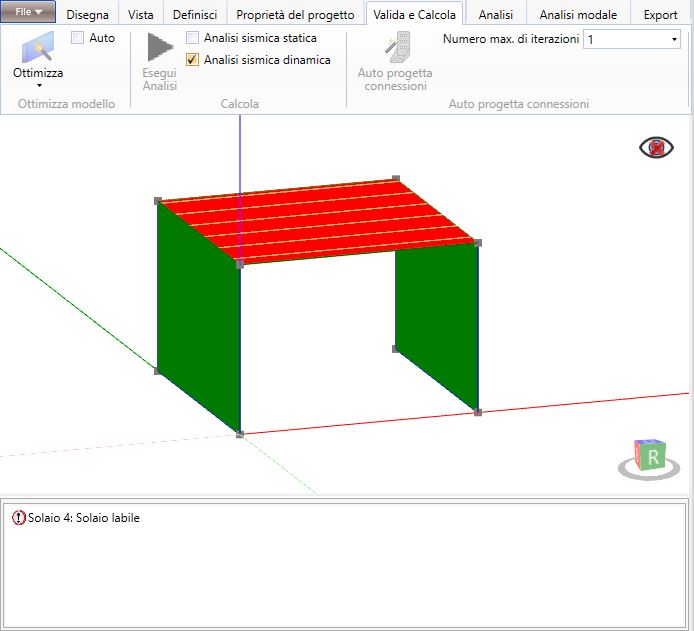The image size is (694, 631).
Task: Select the red floor slab in the model
Action: point(318,220)
